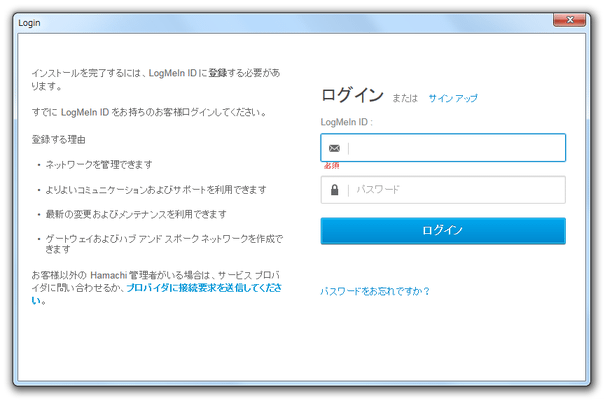The image size is (605, 401).
Task: Click the または text beside heading
Action: (x=405, y=98)
